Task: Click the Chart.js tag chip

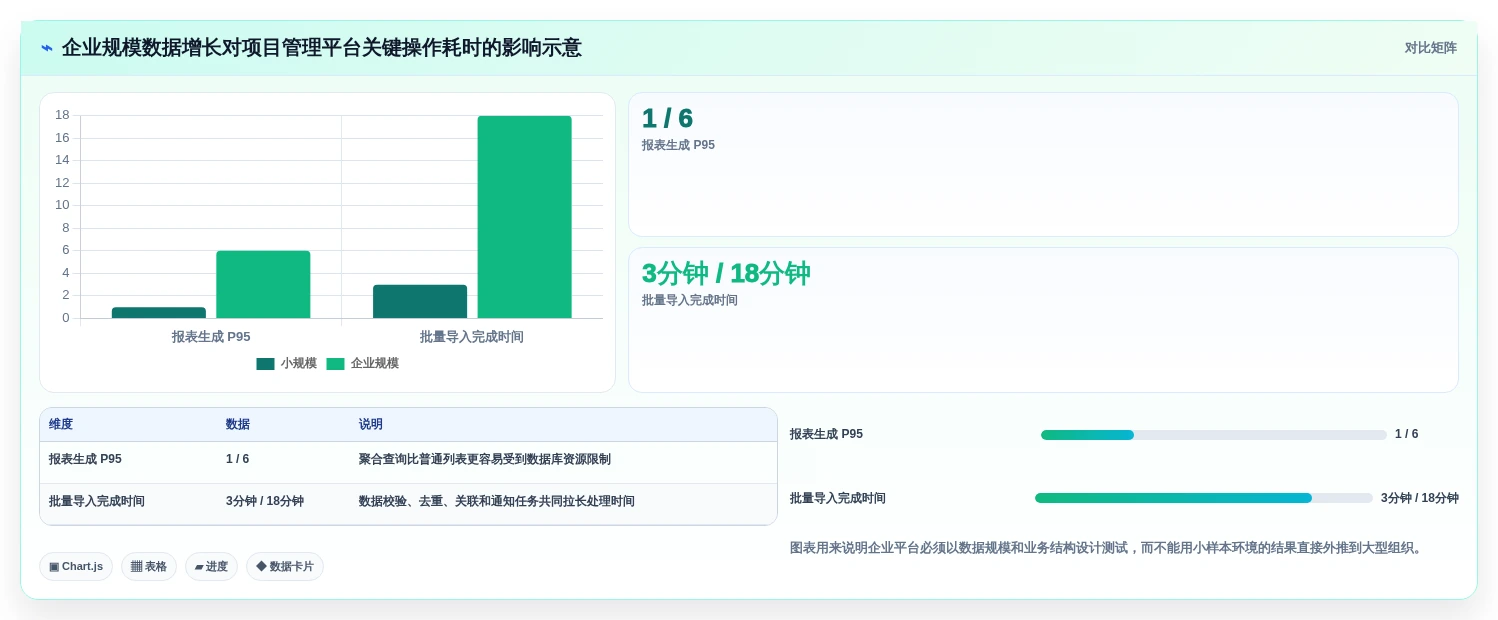Action: (x=76, y=567)
